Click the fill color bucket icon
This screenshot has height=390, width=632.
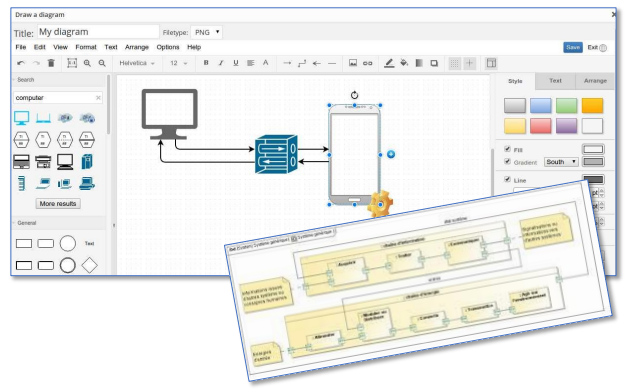click(x=404, y=63)
